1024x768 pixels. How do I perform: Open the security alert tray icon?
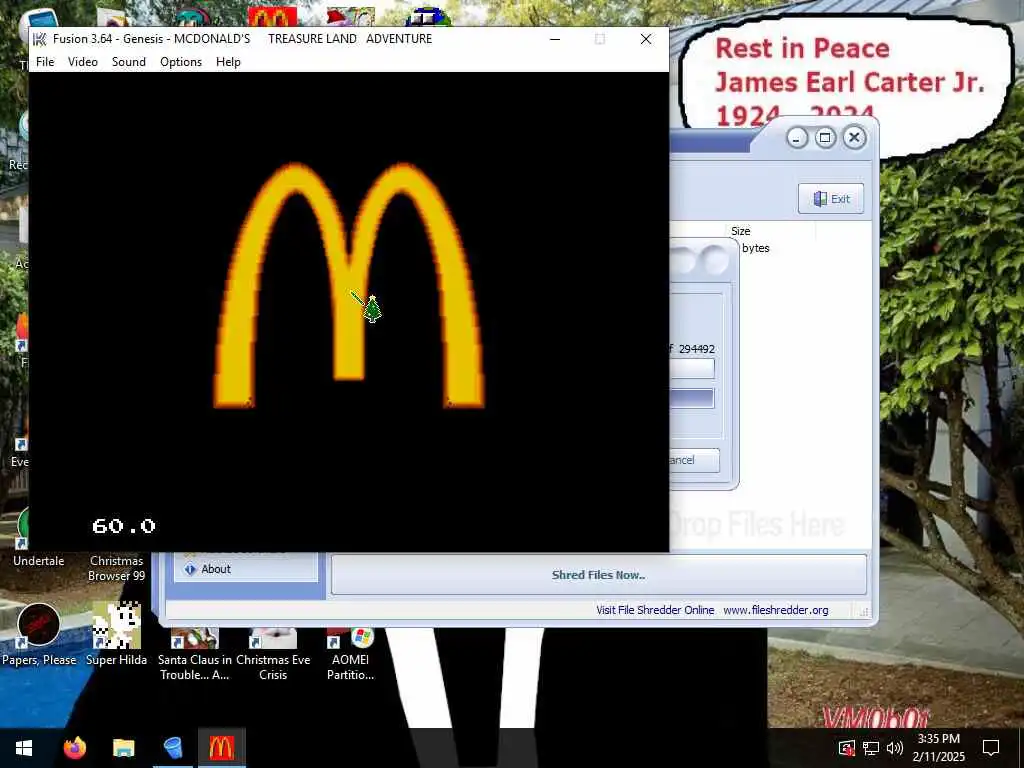(846, 748)
